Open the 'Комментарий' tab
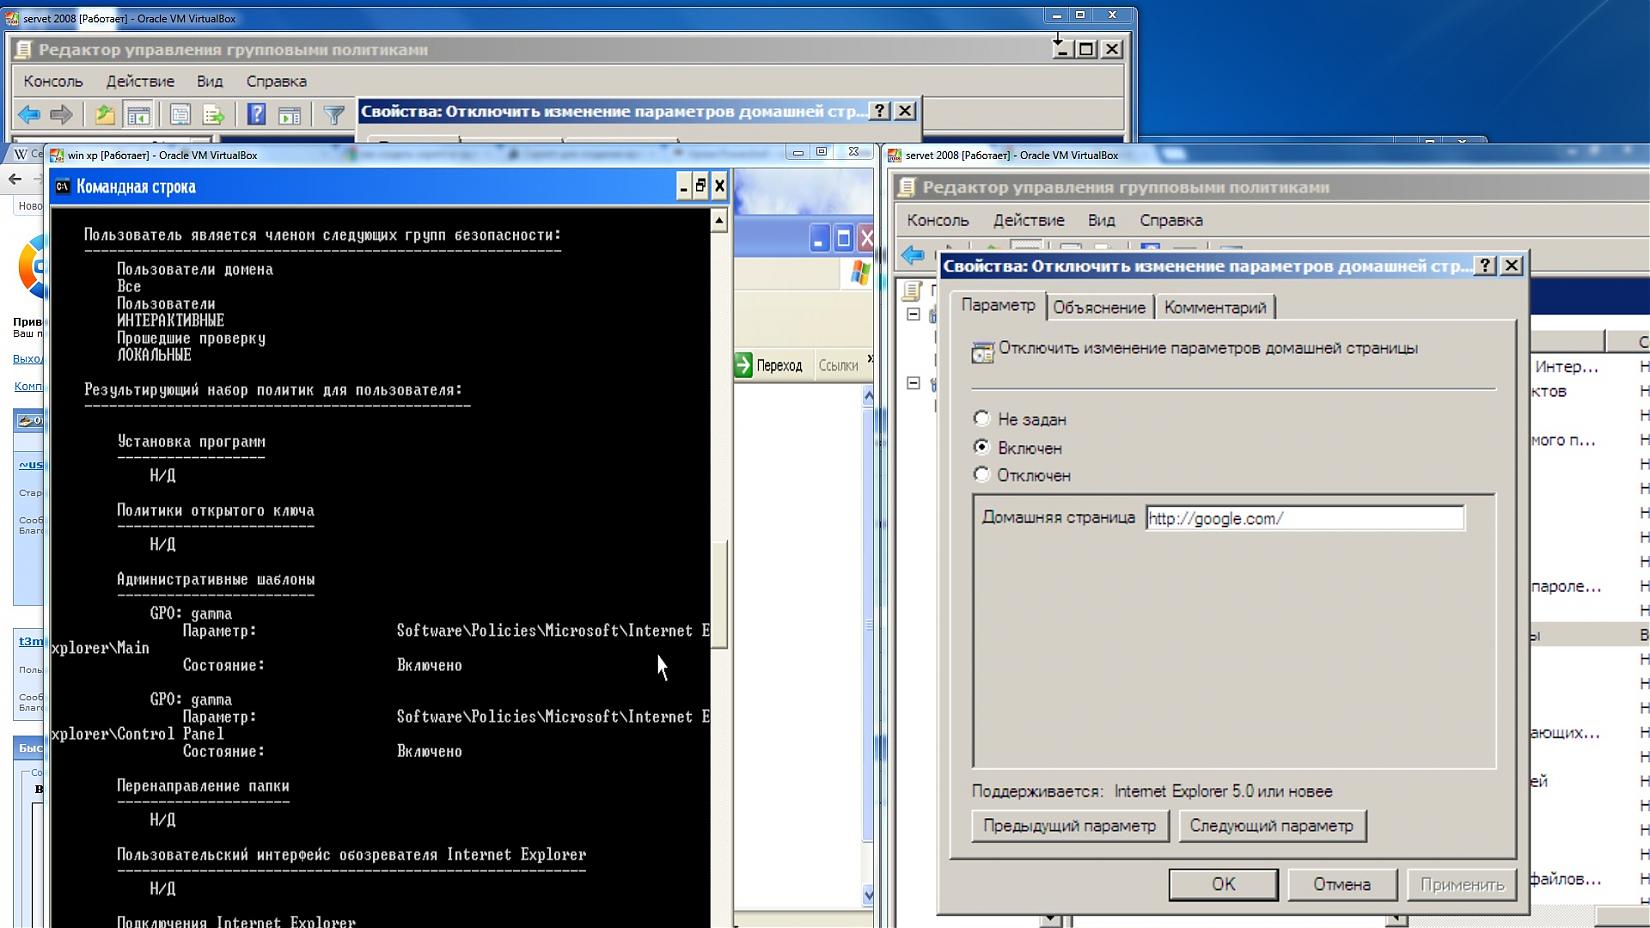This screenshot has width=1650, height=928. (1215, 307)
